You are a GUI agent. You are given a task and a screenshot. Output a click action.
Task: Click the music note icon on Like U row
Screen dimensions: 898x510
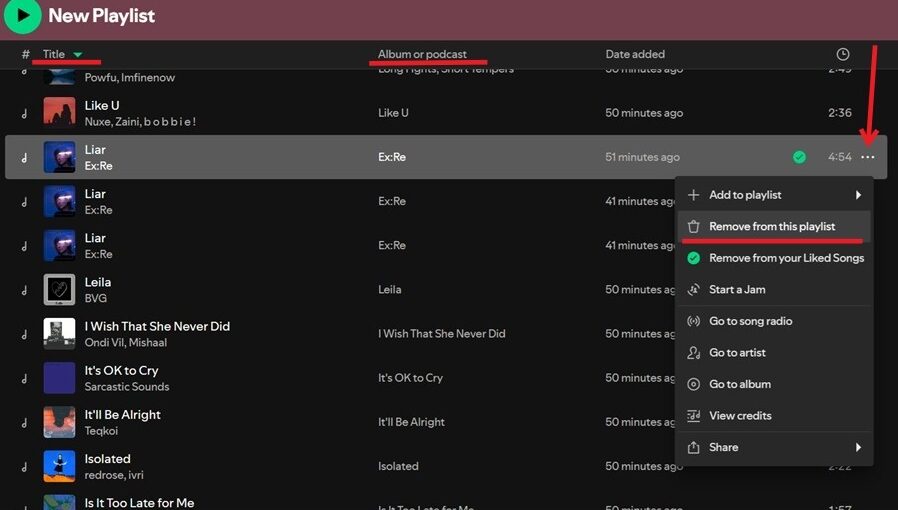[25, 113]
